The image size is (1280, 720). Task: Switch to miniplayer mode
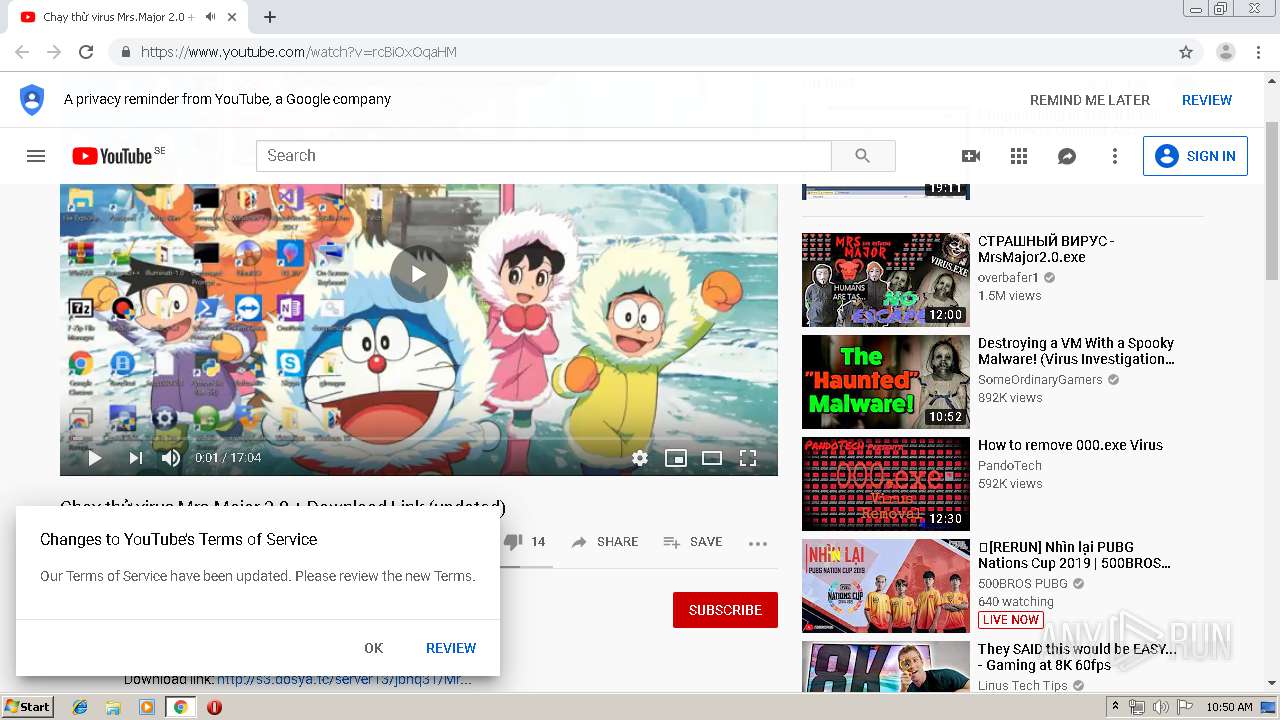click(676, 458)
